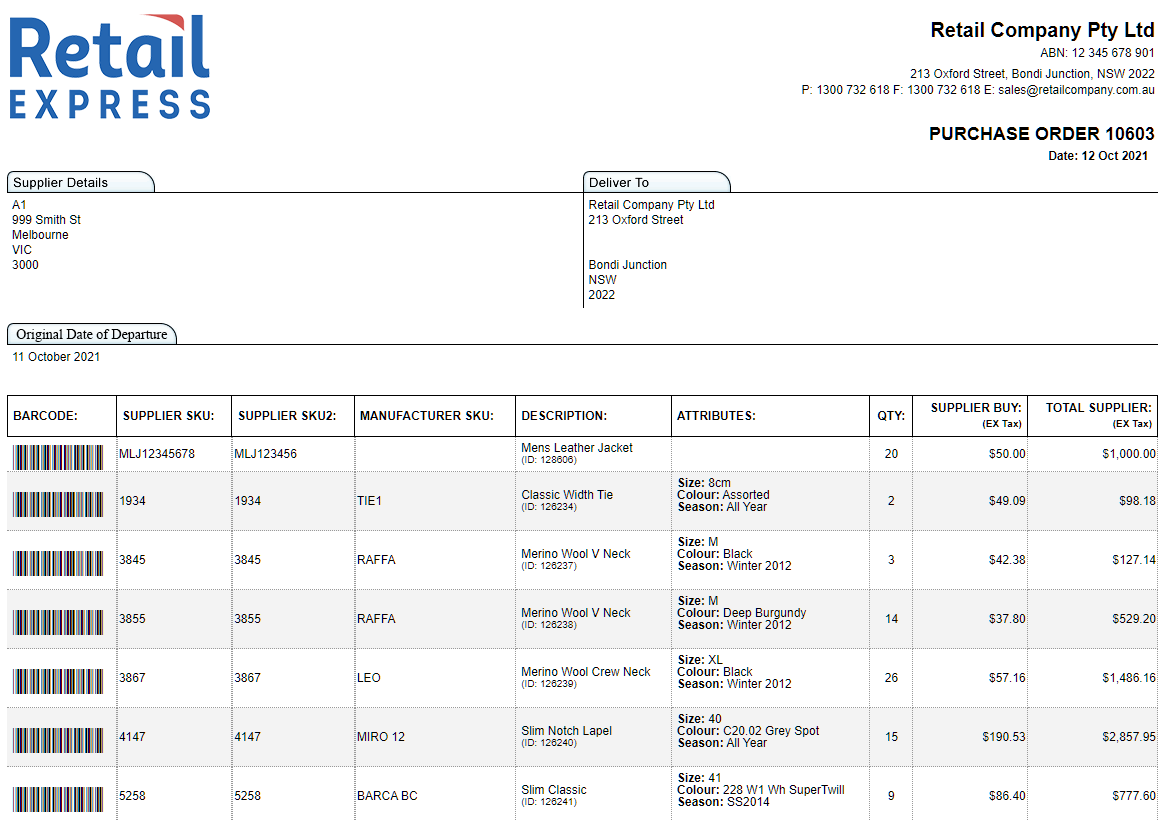Click the quantity 14 cell
This screenshot has height=821, width=1163.
tap(891, 619)
